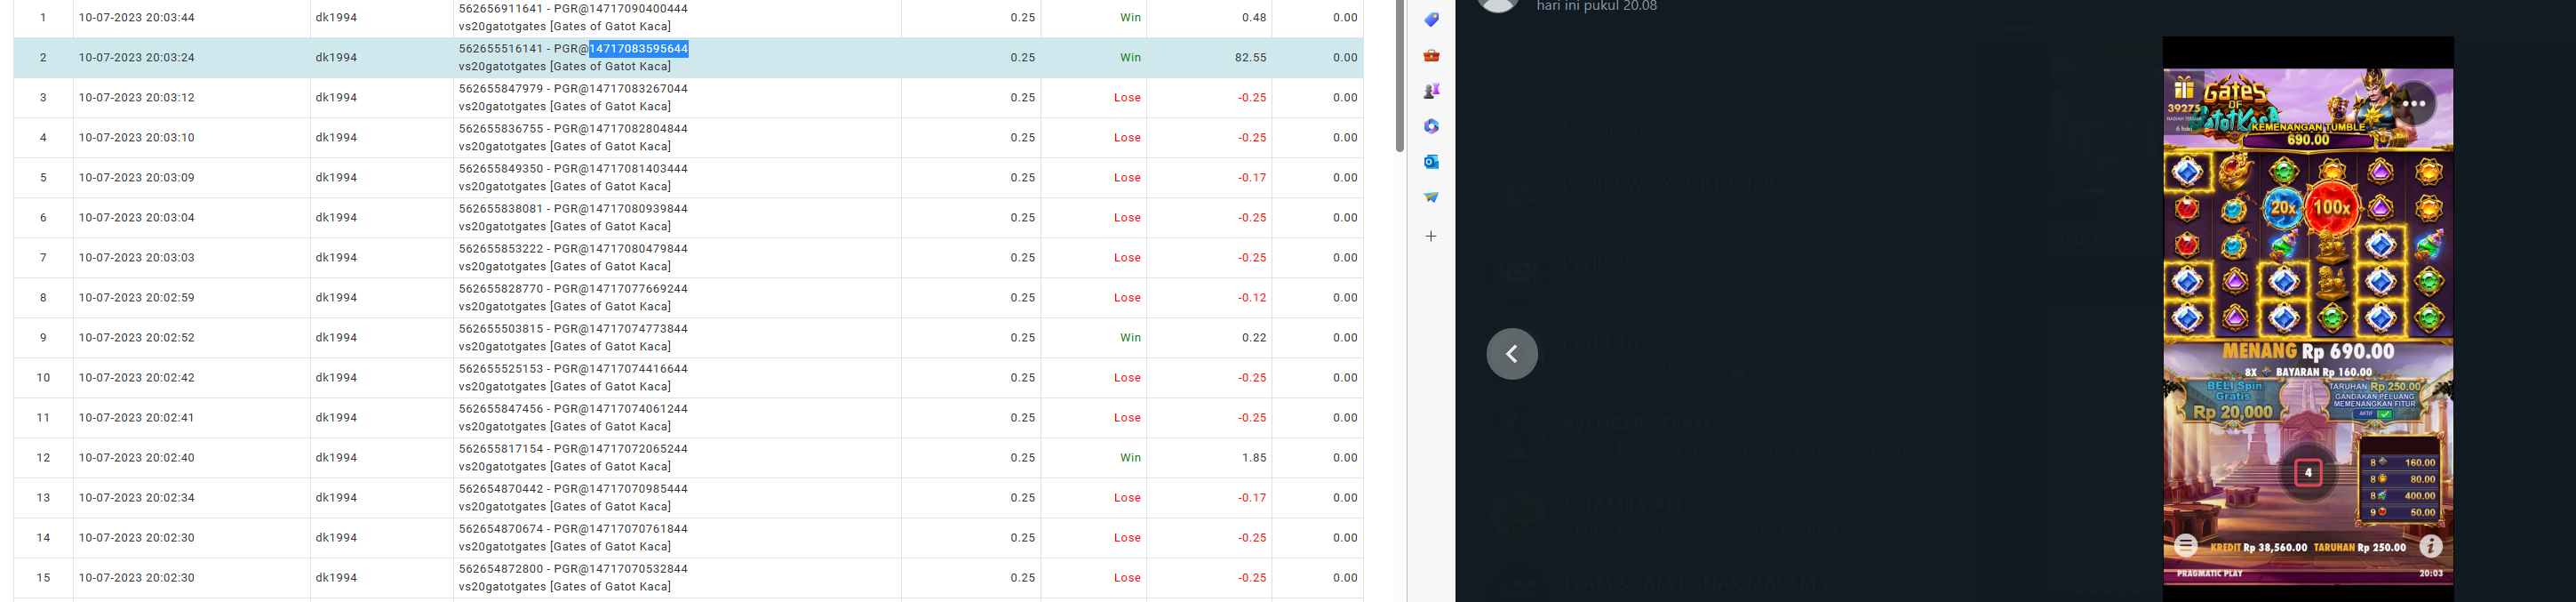Click transaction 562655525153 - PGR@14717074416644
Viewport: 2576px width, 602px height.
(573, 369)
